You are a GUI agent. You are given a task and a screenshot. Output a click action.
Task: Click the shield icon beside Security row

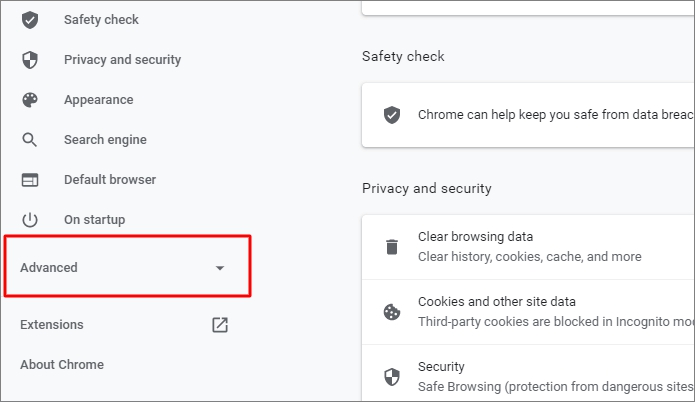tap(392, 376)
